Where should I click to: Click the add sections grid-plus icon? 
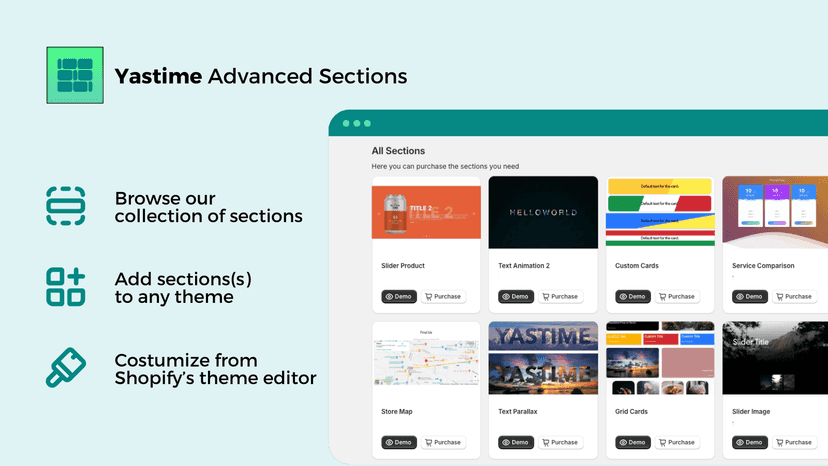[x=65, y=287]
